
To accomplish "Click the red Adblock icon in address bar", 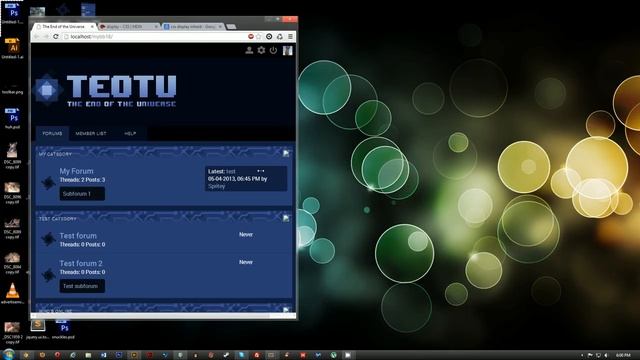I will coord(251,37).
